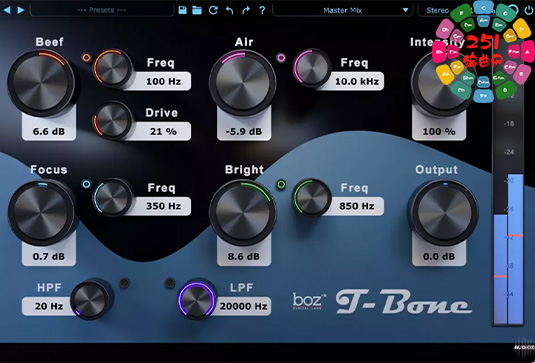Open preset folder icon
Image resolution: width=535 pixels, height=363 pixels.
[197, 10]
